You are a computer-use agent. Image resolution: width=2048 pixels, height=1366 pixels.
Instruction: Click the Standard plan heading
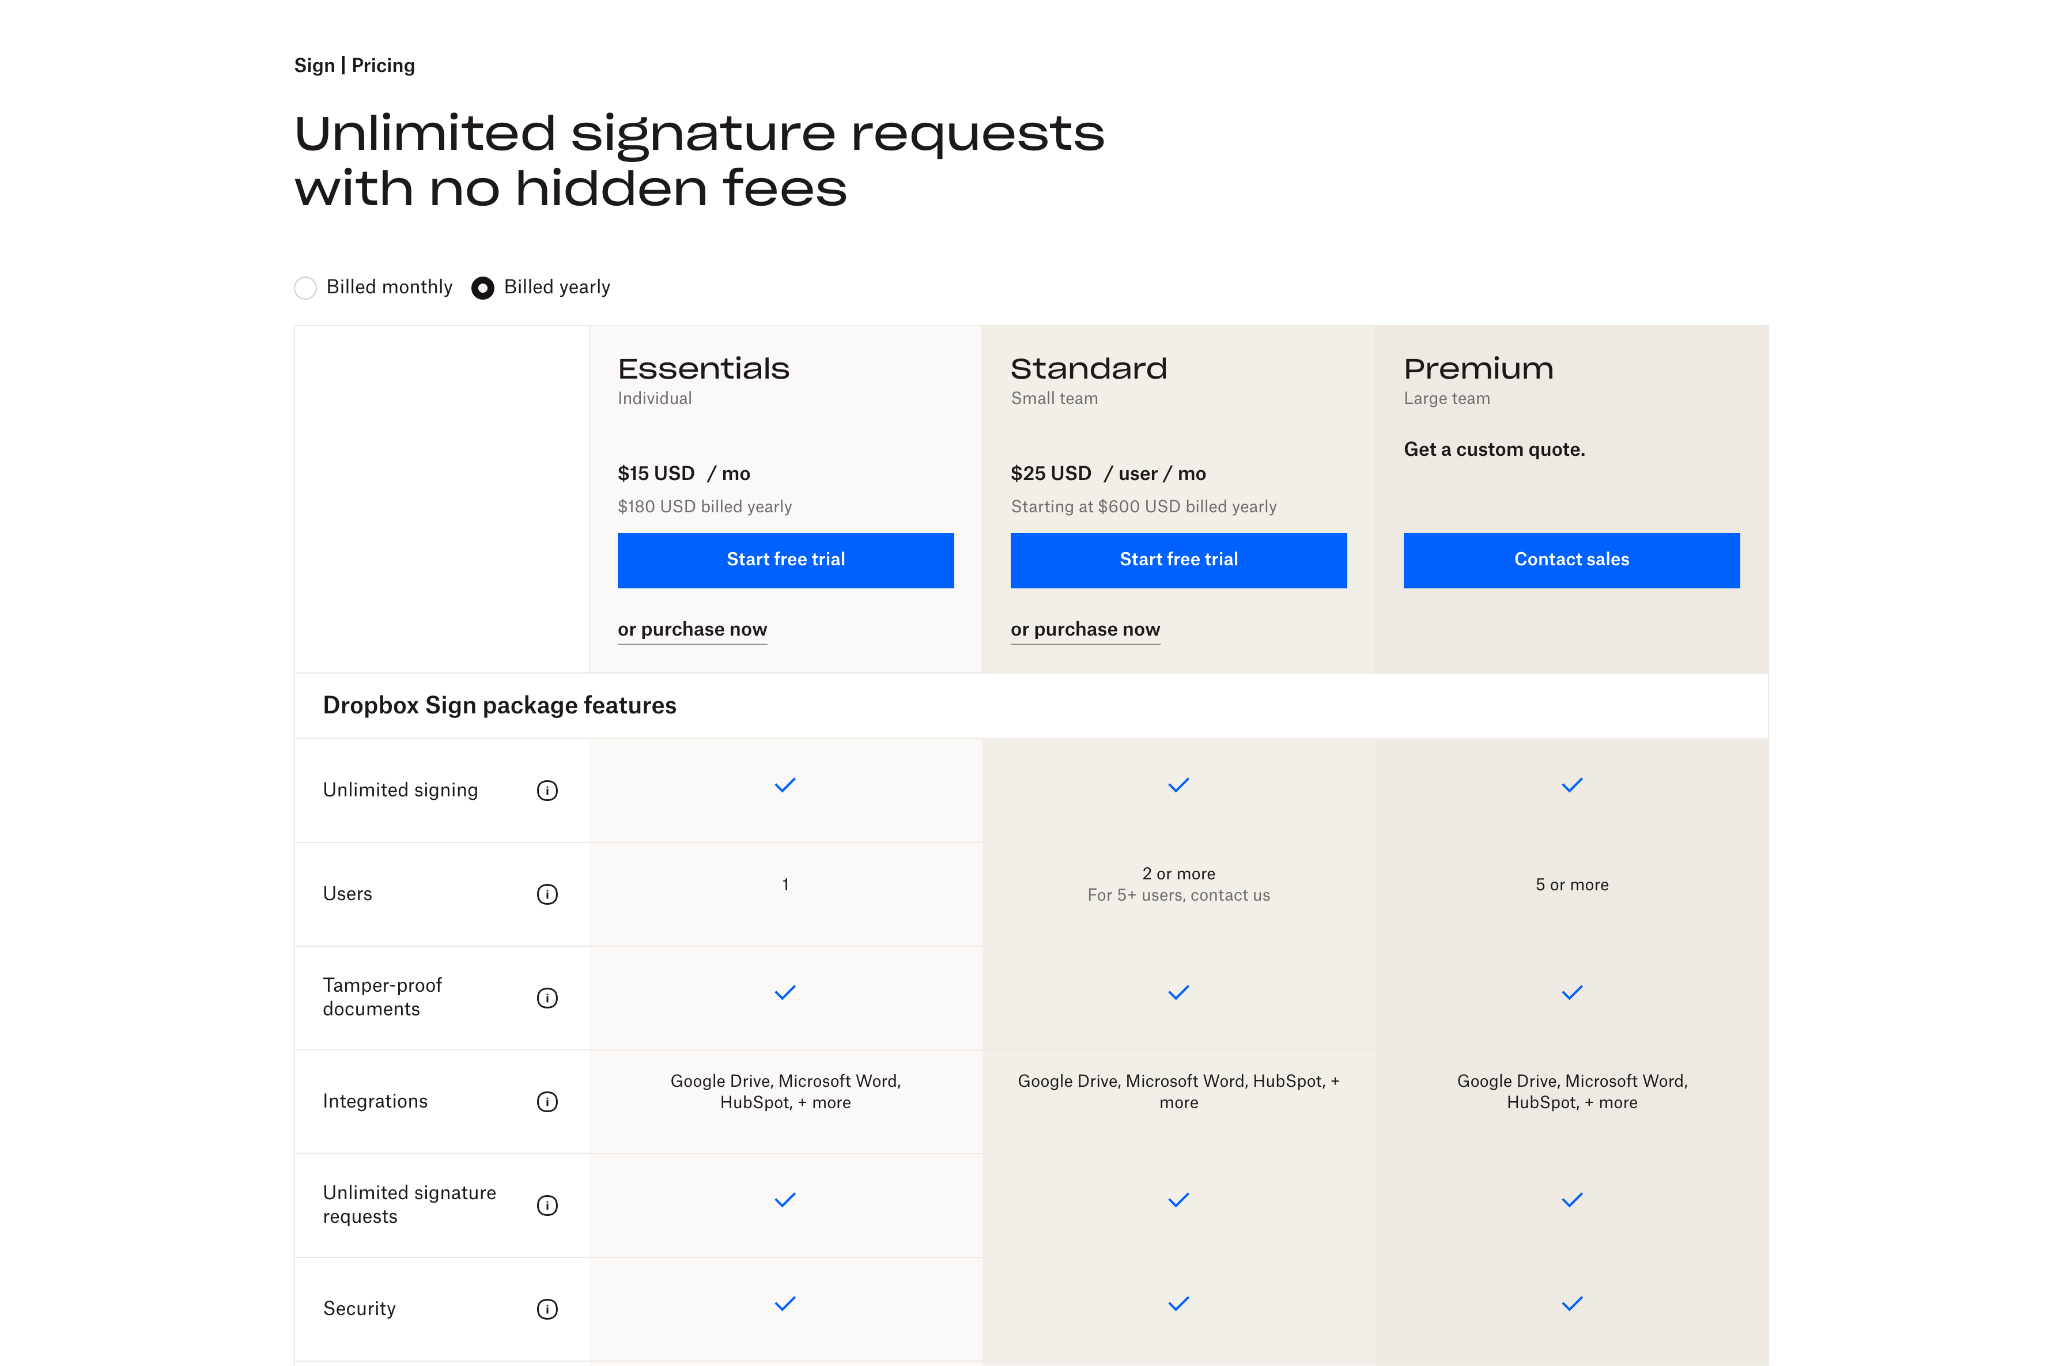(x=1089, y=369)
